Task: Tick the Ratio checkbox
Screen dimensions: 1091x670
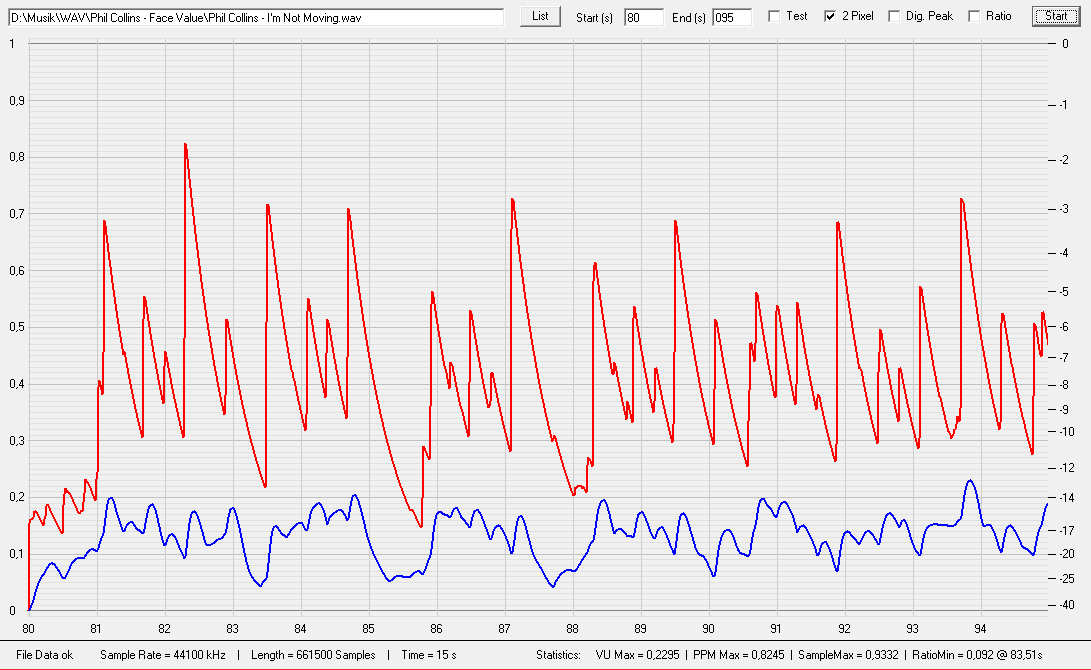Action: pyautogui.click(x=974, y=17)
